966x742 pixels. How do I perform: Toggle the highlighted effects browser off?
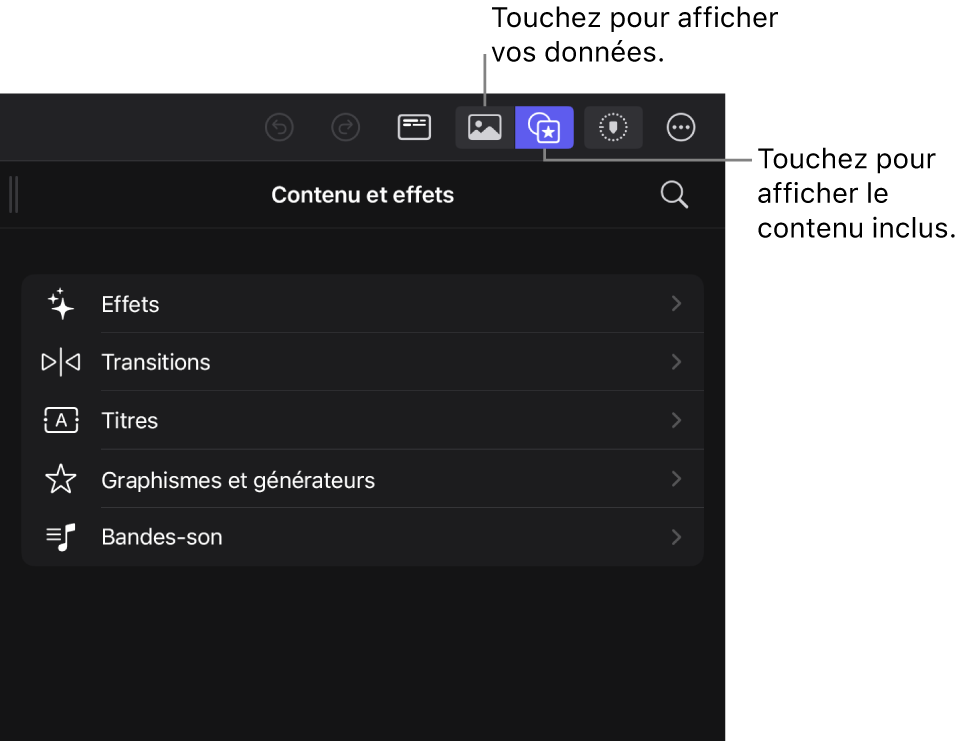click(544, 127)
